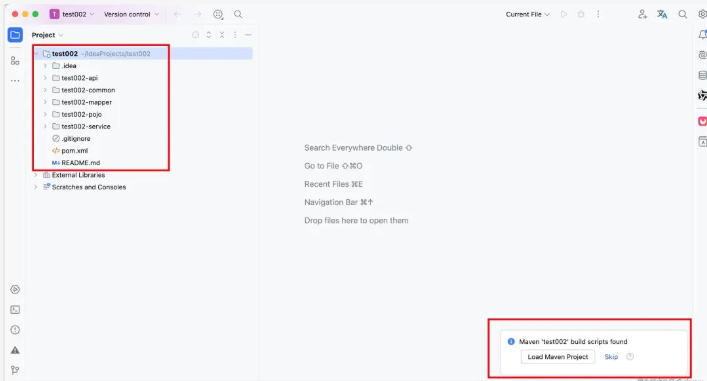The image size is (707, 381).
Task: Expand the test002-pojo folder
Action: click(45, 115)
